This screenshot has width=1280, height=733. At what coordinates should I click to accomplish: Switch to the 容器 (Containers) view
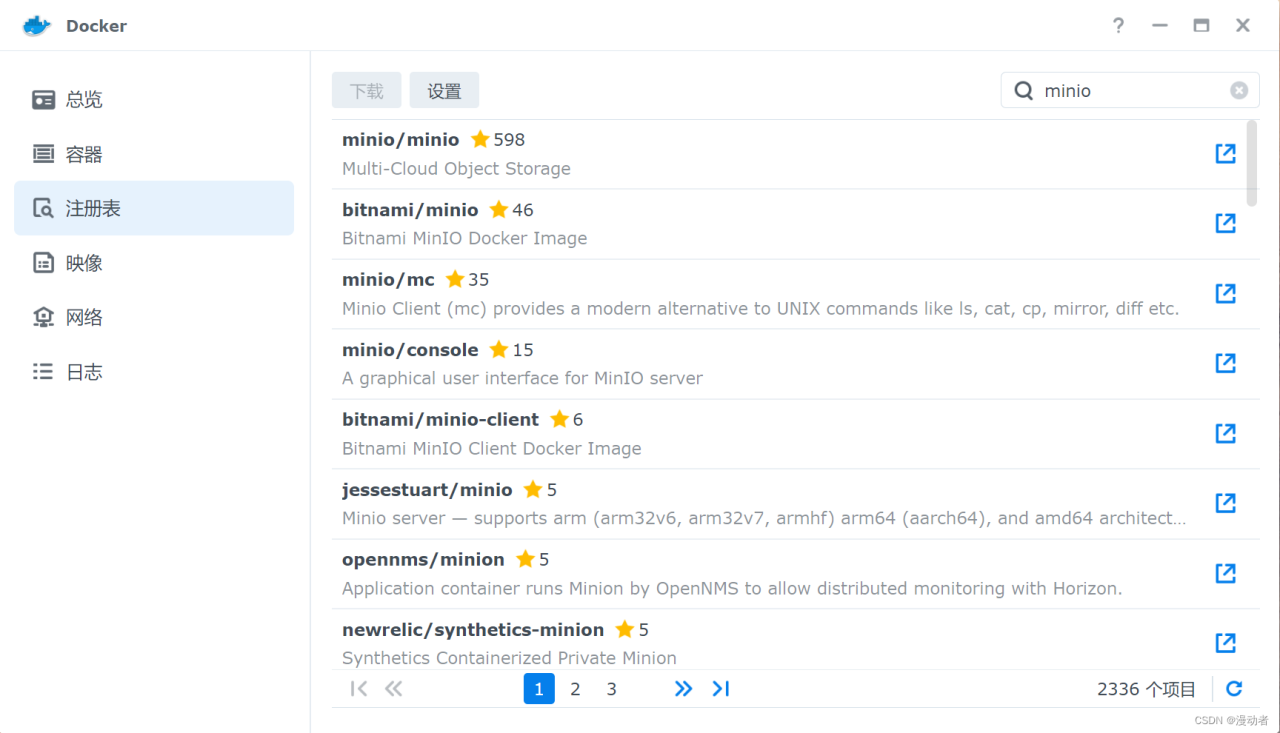coord(84,153)
